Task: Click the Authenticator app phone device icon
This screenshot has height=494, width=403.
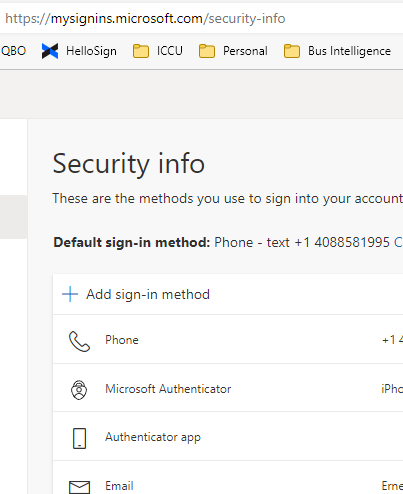Action: pyautogui.click(x=79, y=438)
